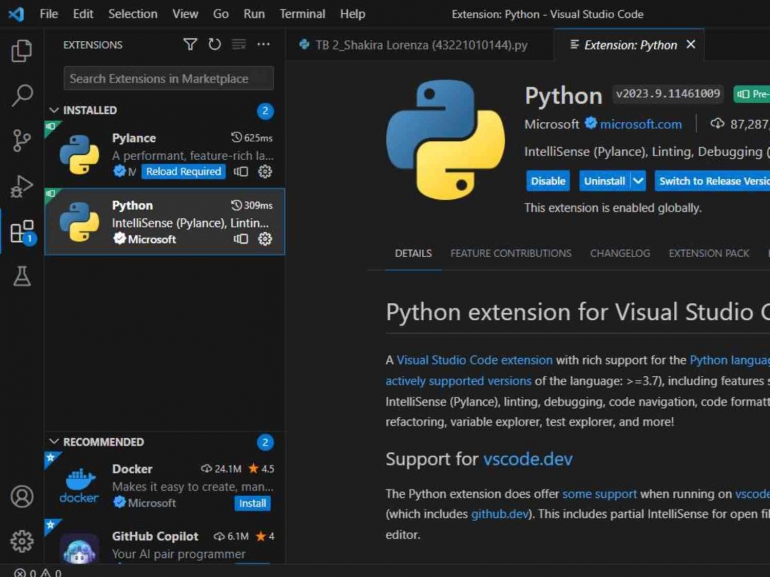The width and height of the screenshot is (770, 577).
Task: Open the Testing flask view
Action: pos(22,276)
